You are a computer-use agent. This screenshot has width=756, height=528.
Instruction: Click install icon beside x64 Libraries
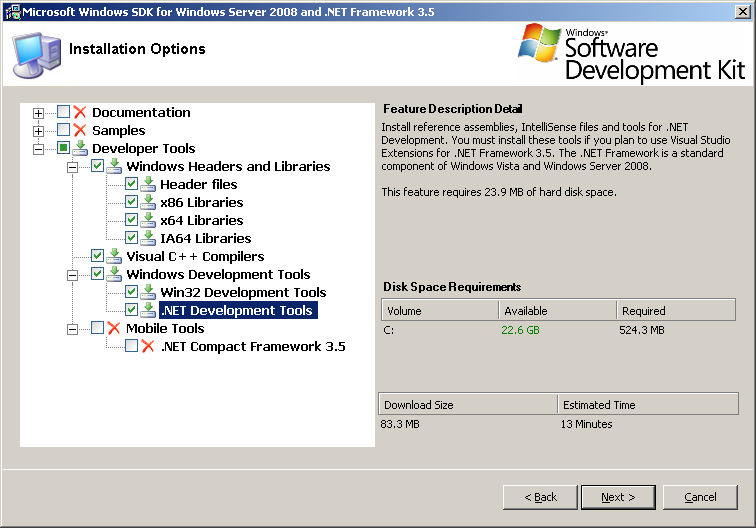point(148,220)
